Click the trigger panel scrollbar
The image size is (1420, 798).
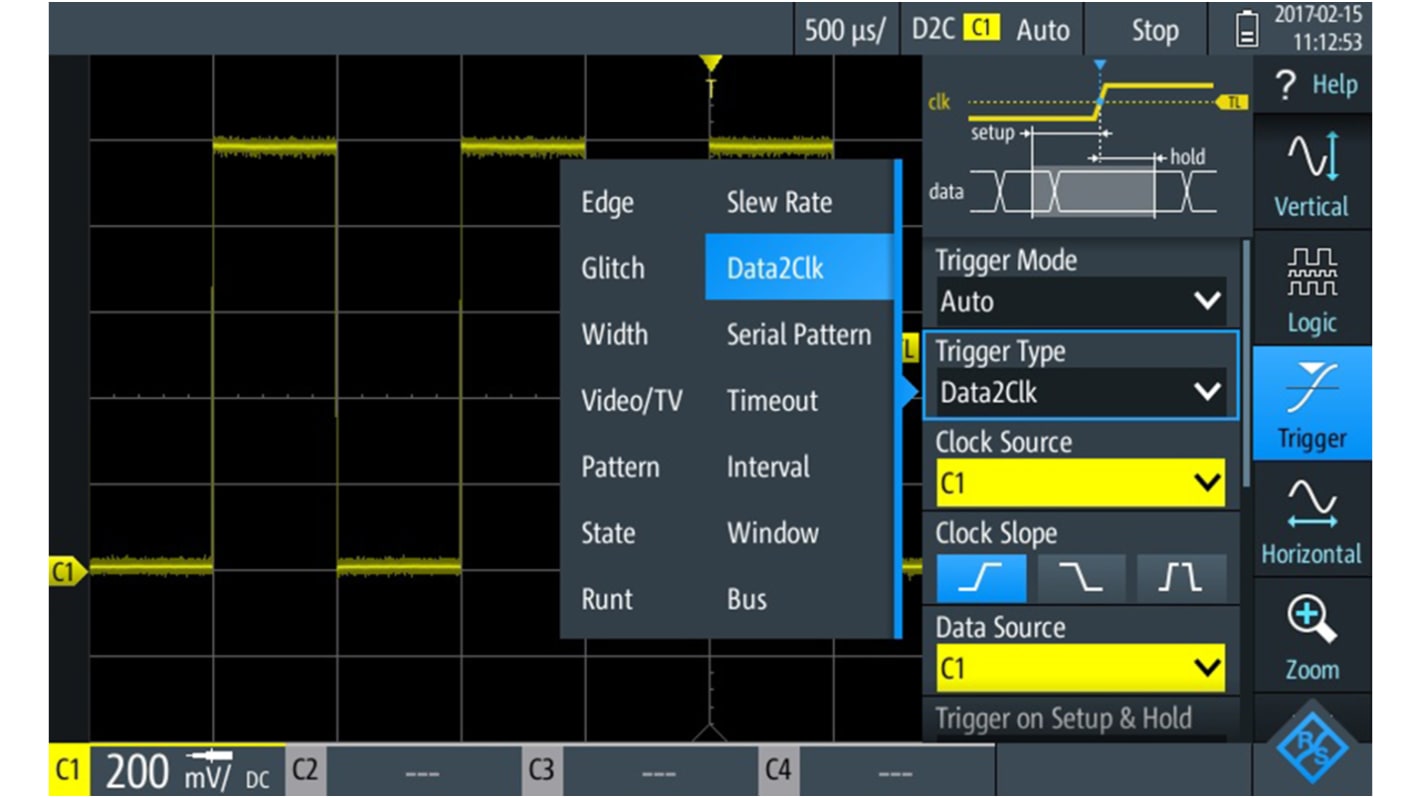[1245, 362]
